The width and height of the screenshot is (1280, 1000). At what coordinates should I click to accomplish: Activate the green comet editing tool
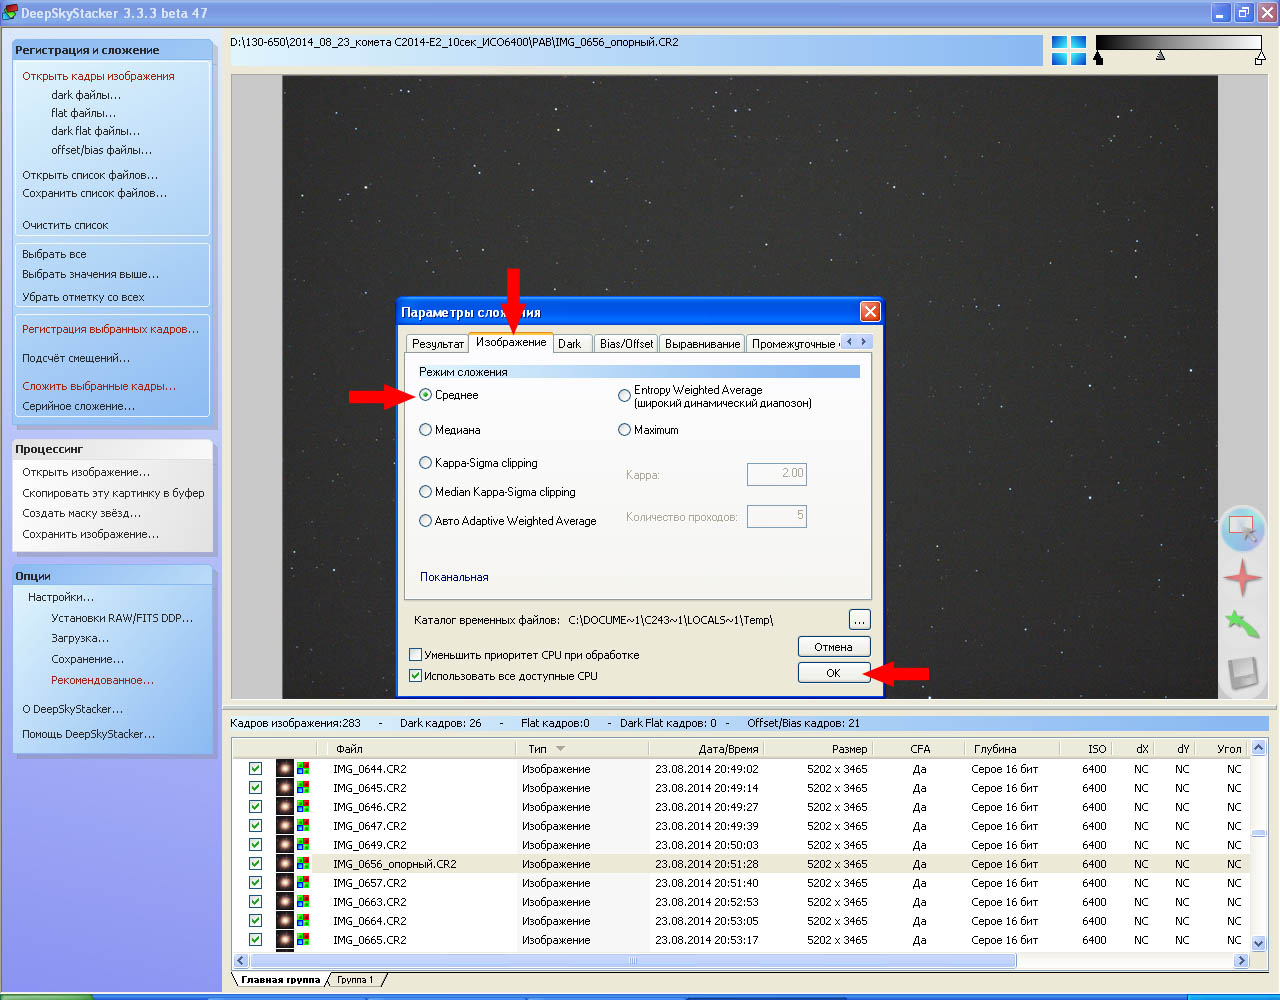pos(1242,625)
